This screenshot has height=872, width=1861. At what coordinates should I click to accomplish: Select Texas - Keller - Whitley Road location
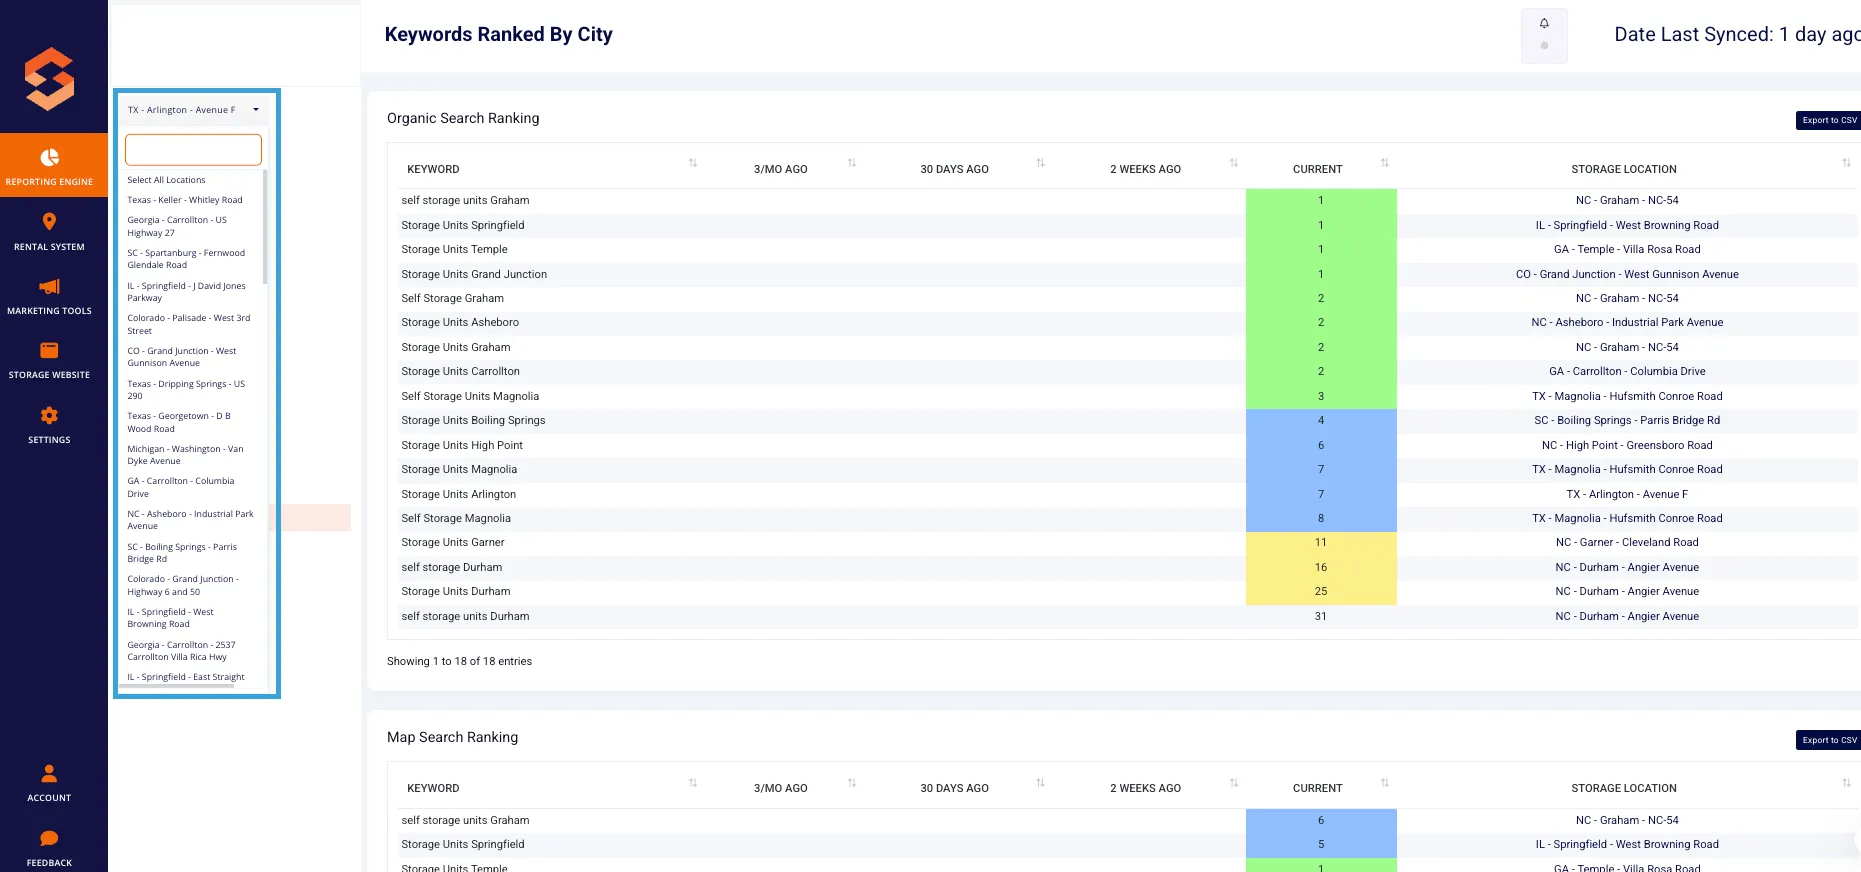point(185,200)
